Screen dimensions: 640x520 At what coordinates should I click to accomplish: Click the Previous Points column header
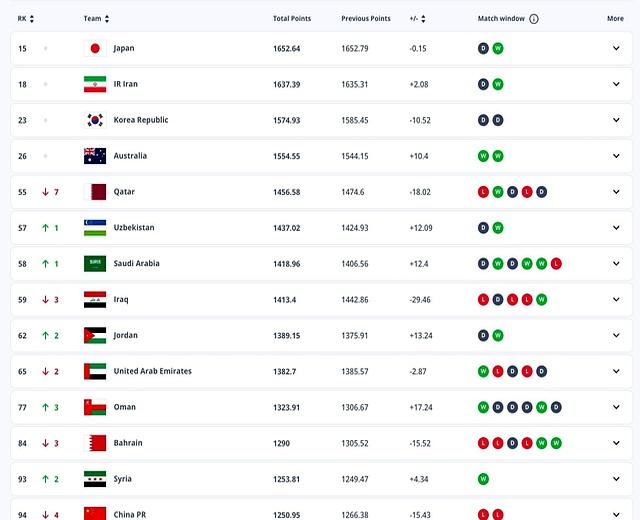pos(366,19)
